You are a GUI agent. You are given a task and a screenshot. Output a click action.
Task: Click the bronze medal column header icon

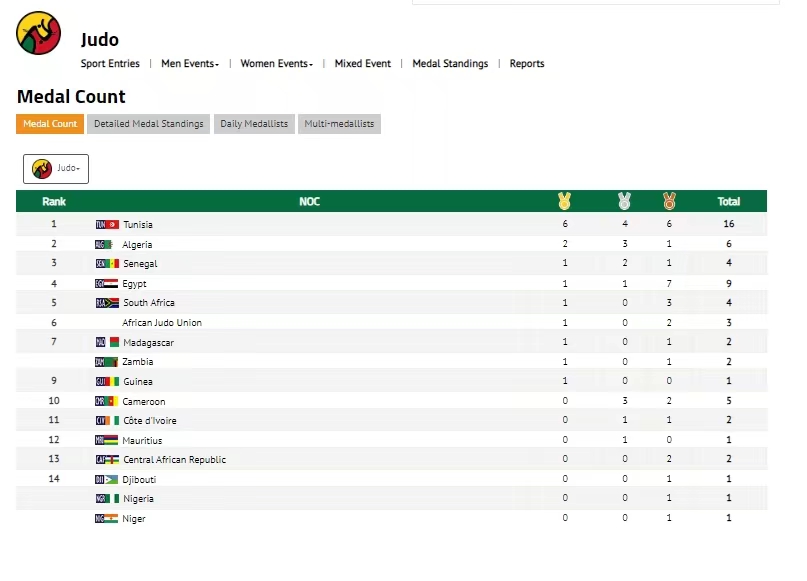pyautogui.click(x=668, y=201)
